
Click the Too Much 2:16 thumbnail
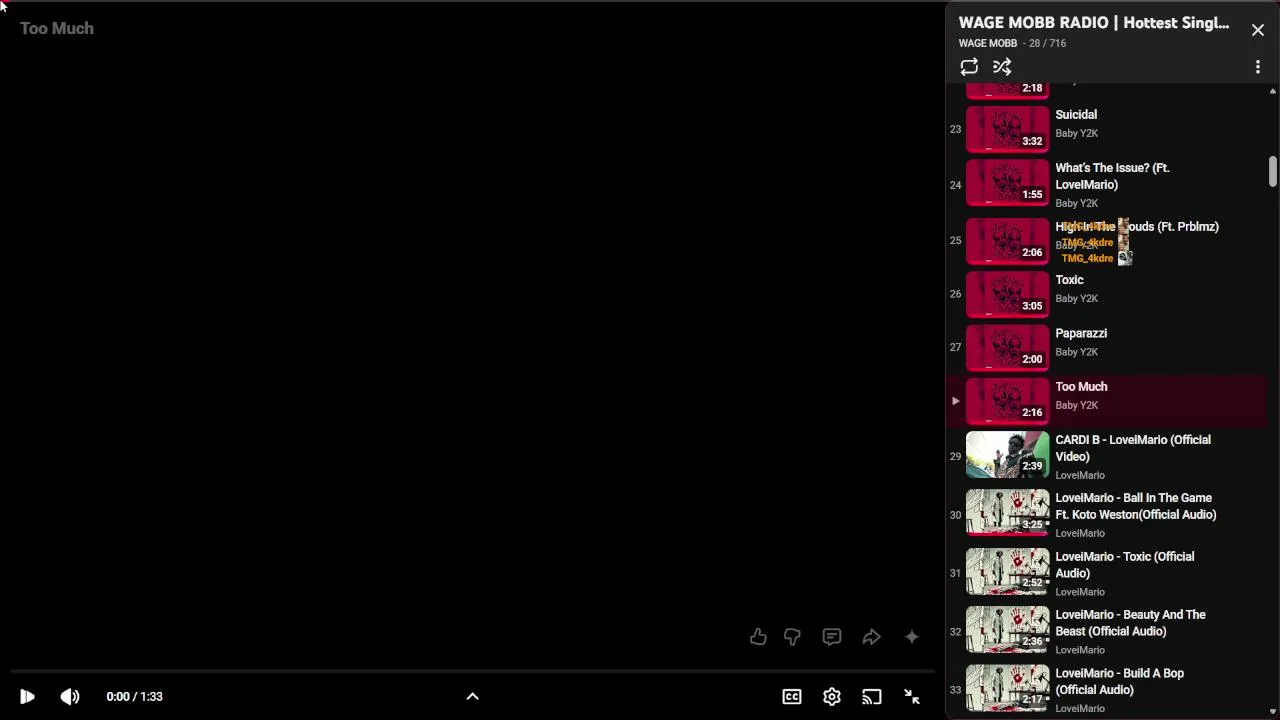(1008, 400)
